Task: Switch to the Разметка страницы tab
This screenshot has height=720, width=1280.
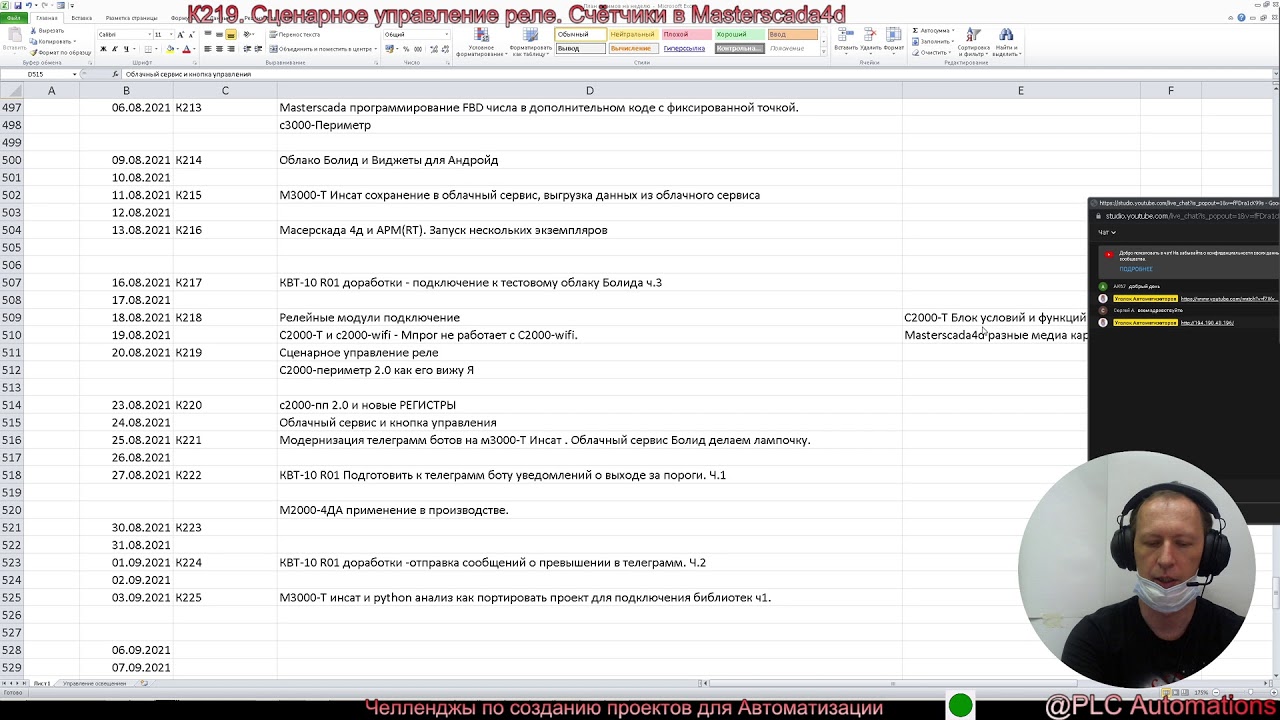Action: click(131, 18)
